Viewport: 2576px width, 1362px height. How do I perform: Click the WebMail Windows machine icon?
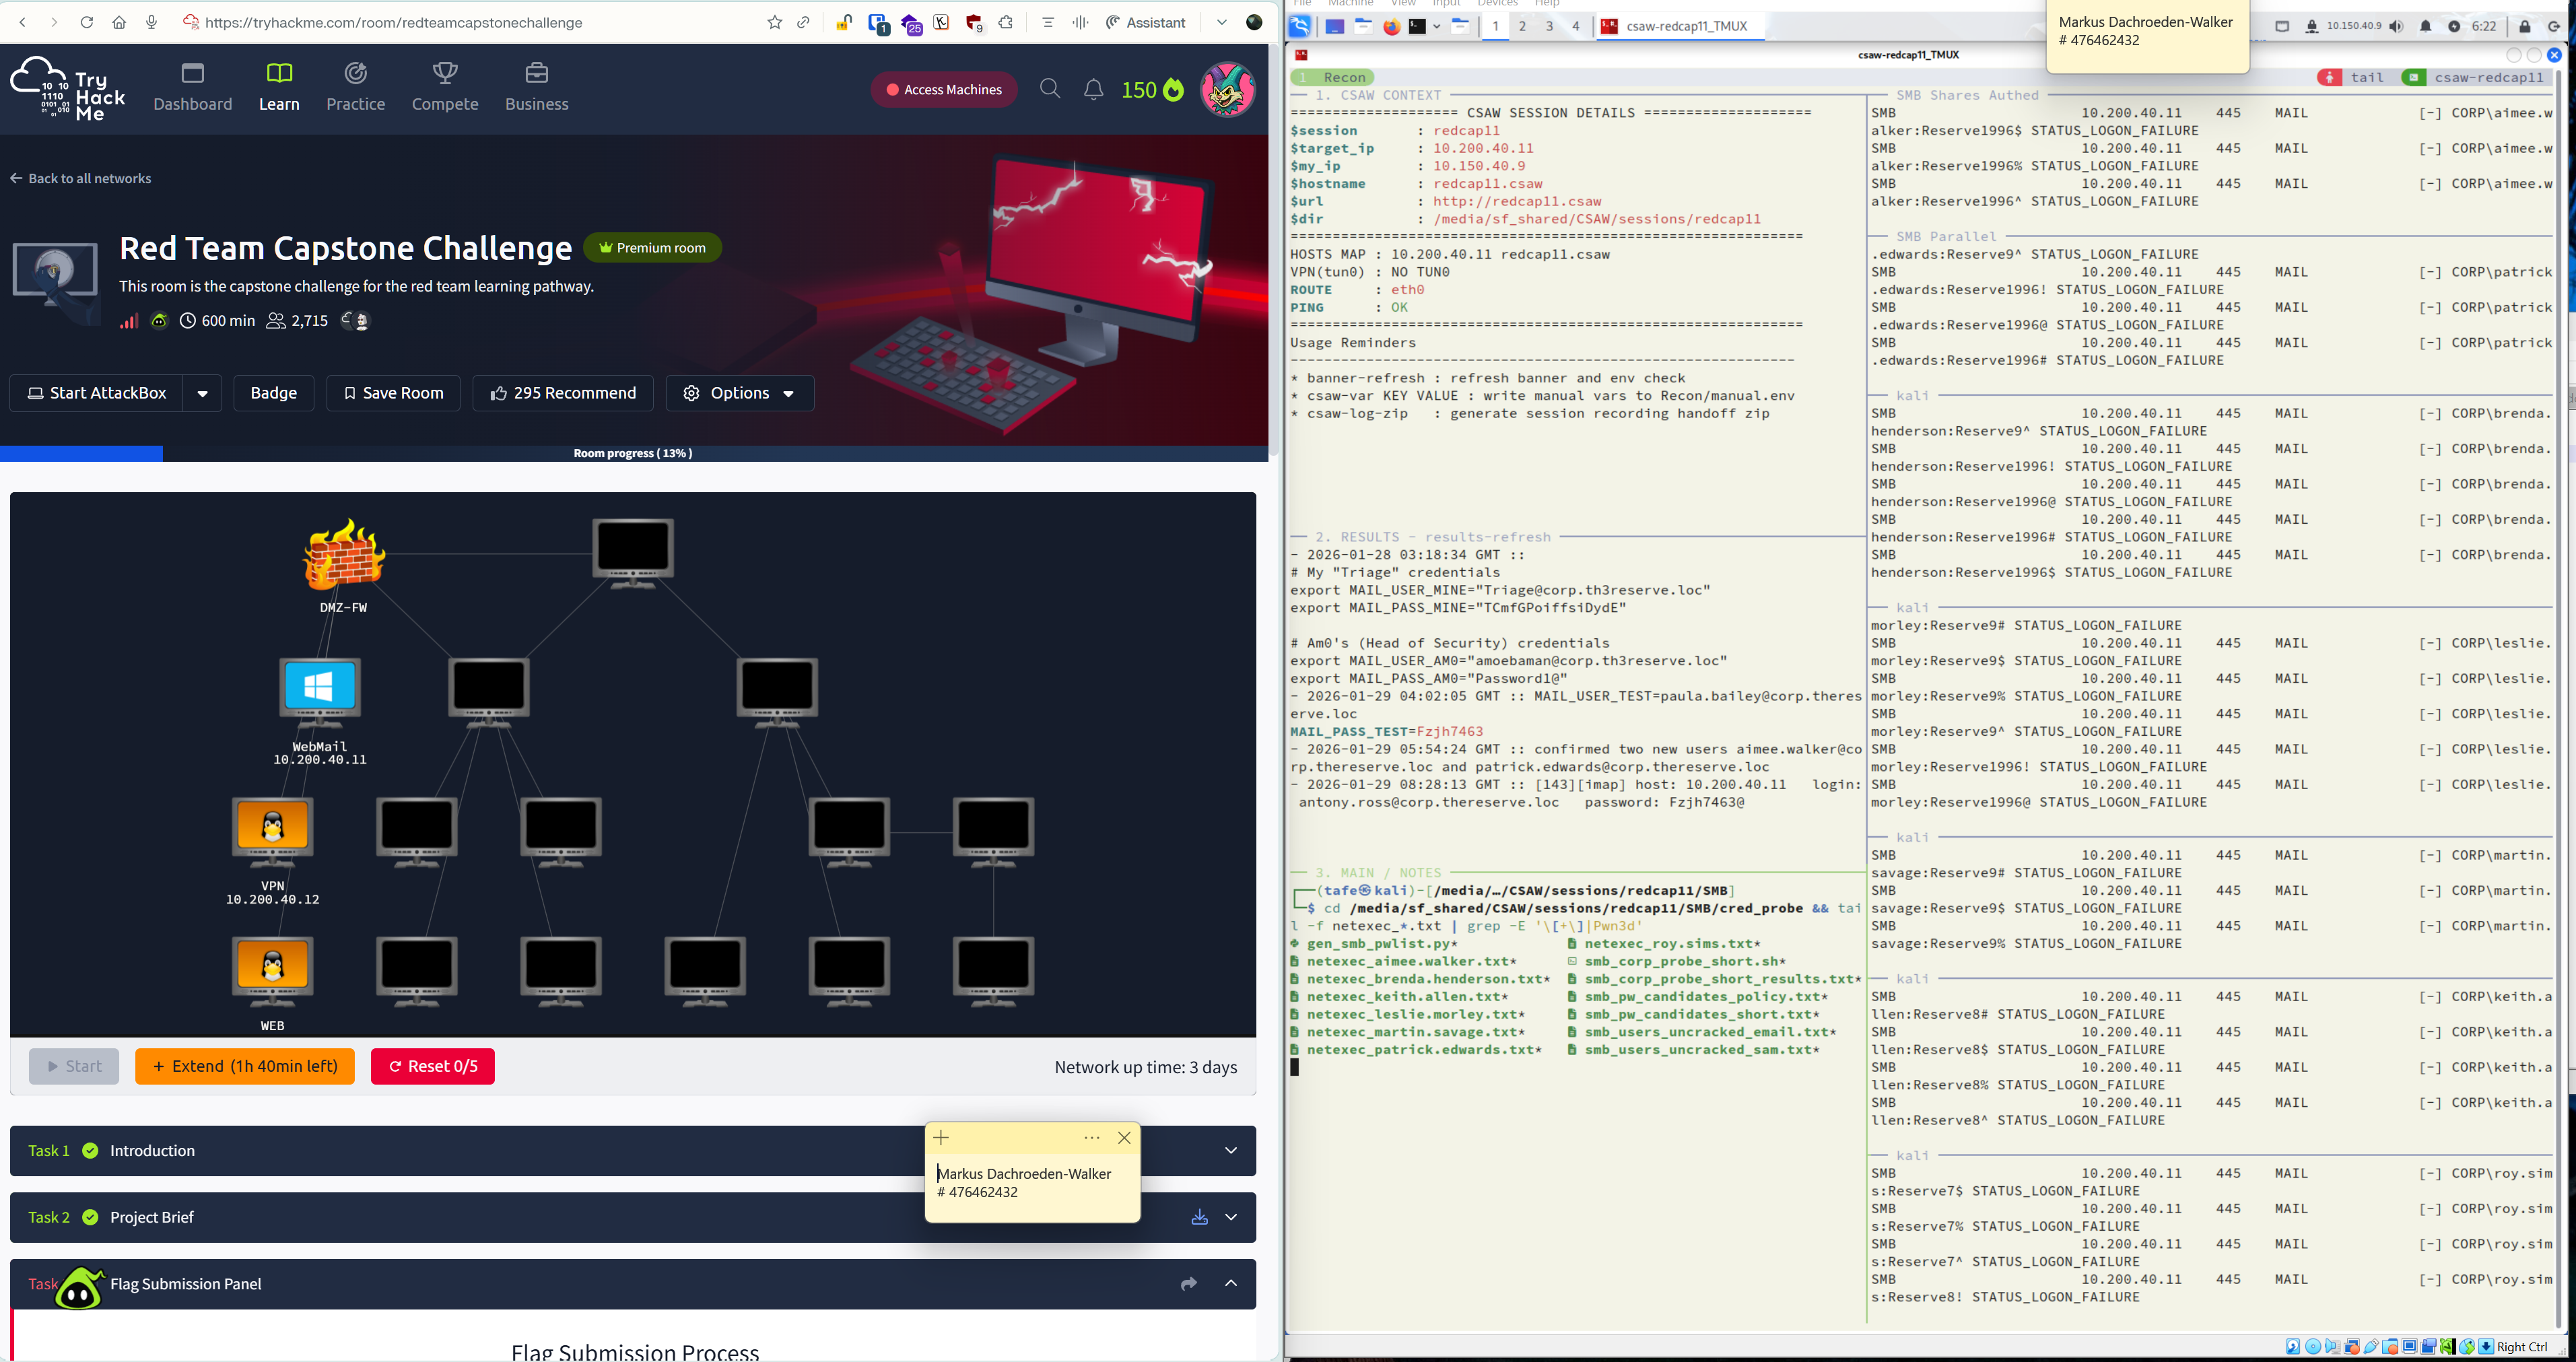[x=319, y=688]
